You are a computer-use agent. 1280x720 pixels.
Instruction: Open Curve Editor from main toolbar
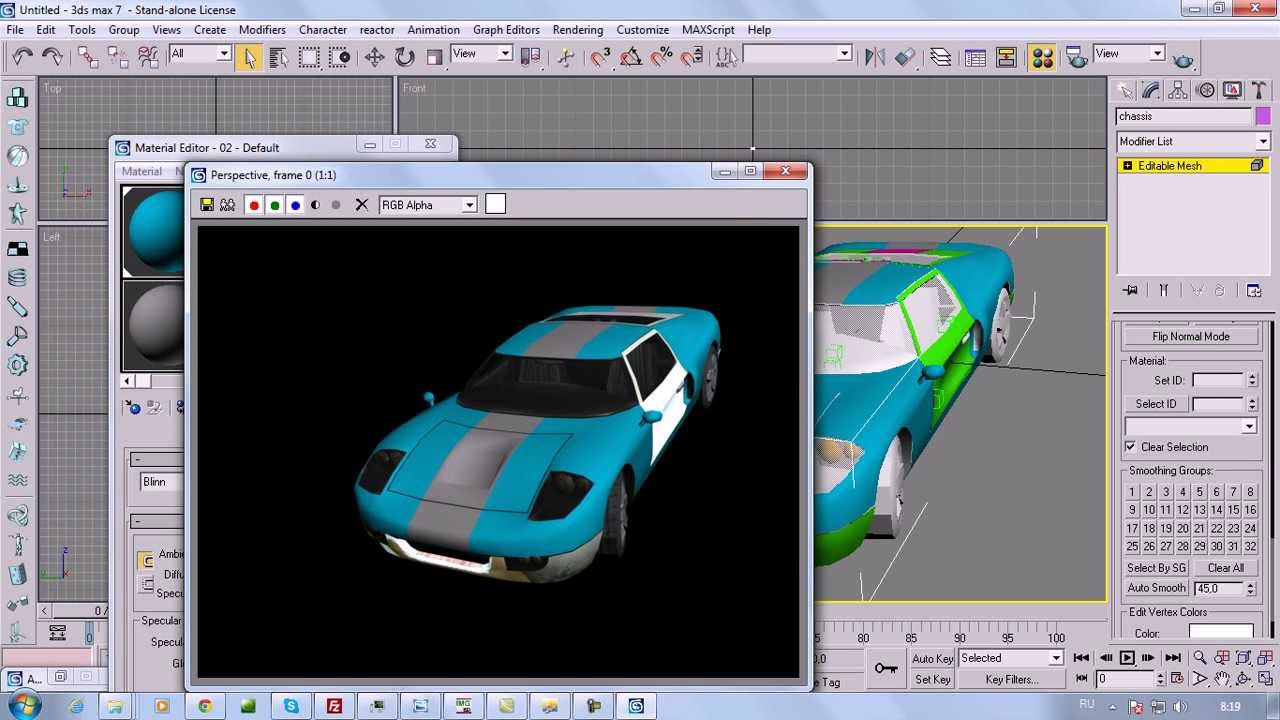(x=975, y=57)
